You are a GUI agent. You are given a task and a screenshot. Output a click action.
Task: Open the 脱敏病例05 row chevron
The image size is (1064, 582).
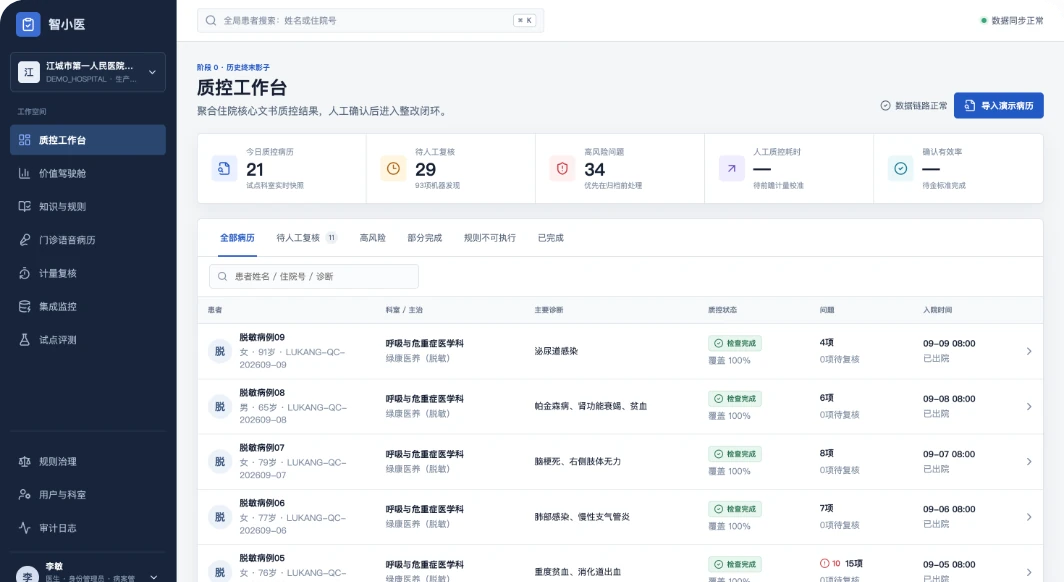(x=1029, y=572)
